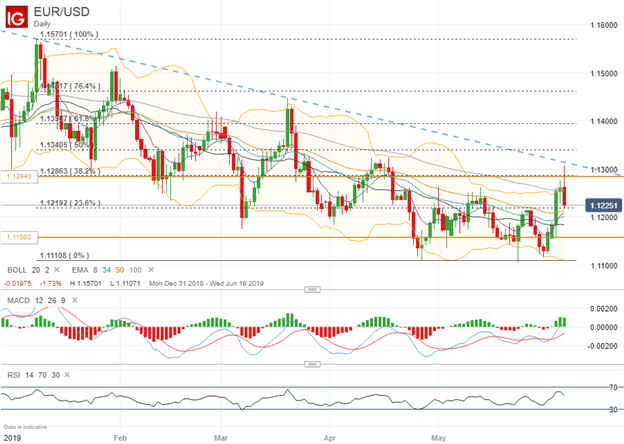This screenshot has height=444, width=624.
Task: Click the -1.73% change value
Action: tap(51, 284)
